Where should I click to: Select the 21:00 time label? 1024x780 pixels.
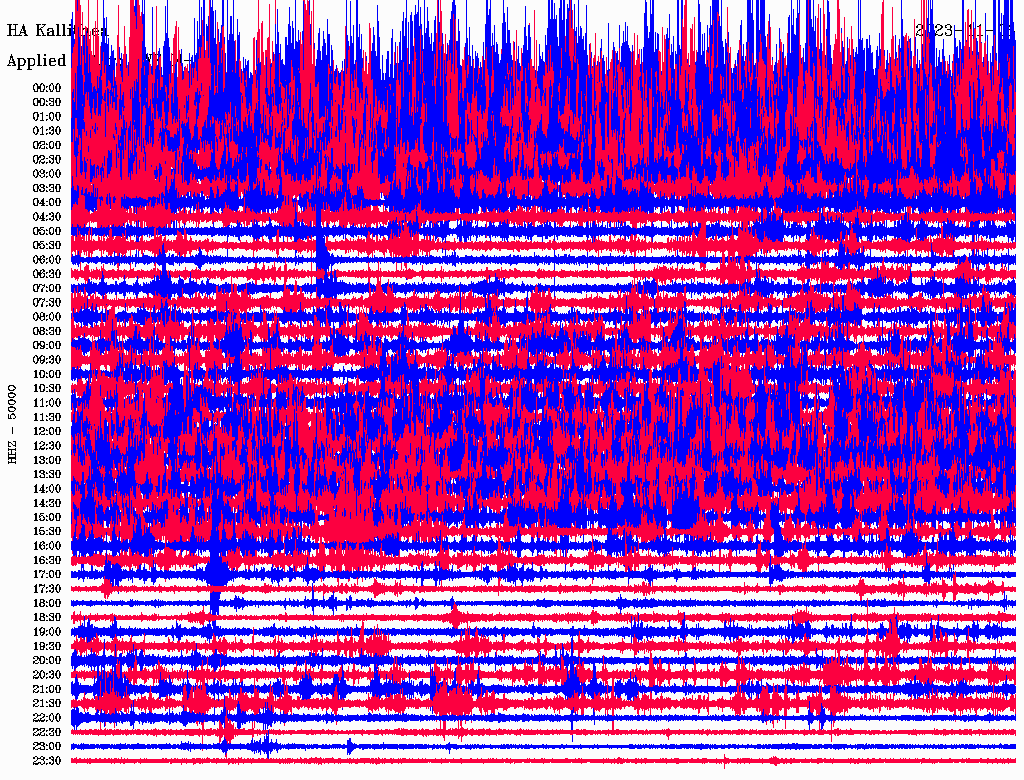[47, 689]
